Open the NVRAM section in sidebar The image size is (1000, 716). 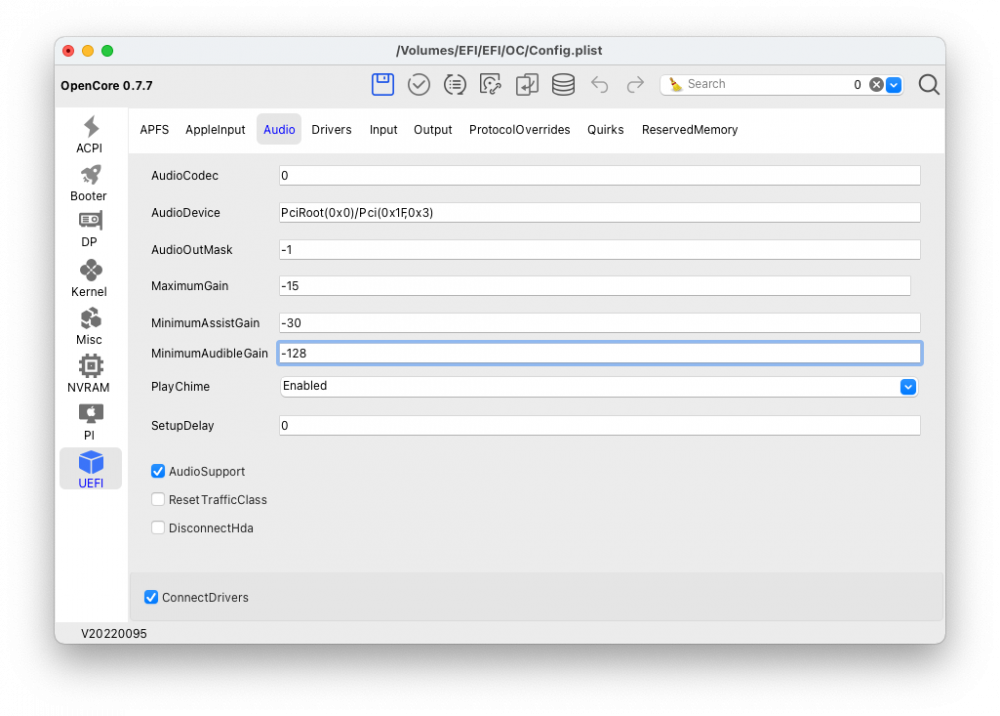(89, 374)
